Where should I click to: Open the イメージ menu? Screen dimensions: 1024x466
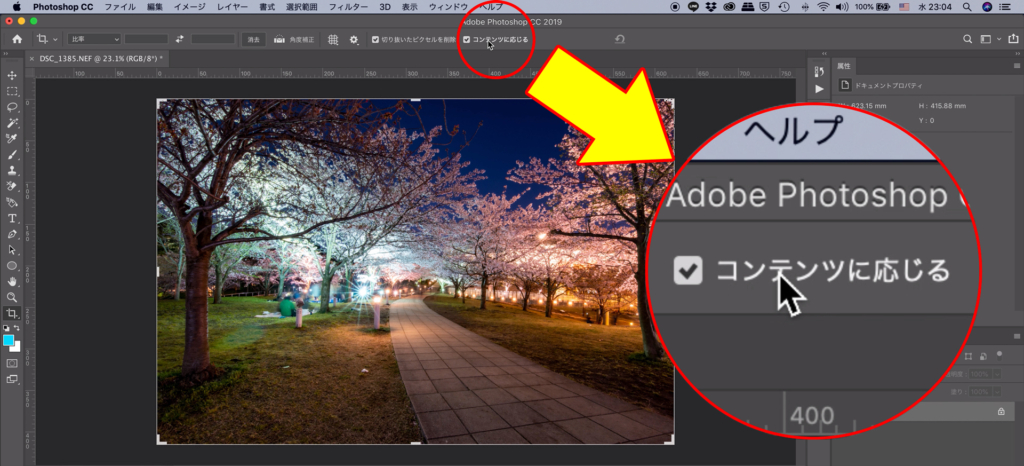point(189,7)
